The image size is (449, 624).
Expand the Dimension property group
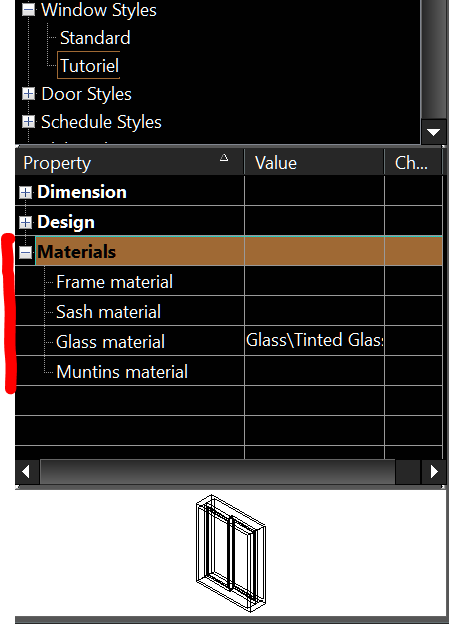point(25,193)
